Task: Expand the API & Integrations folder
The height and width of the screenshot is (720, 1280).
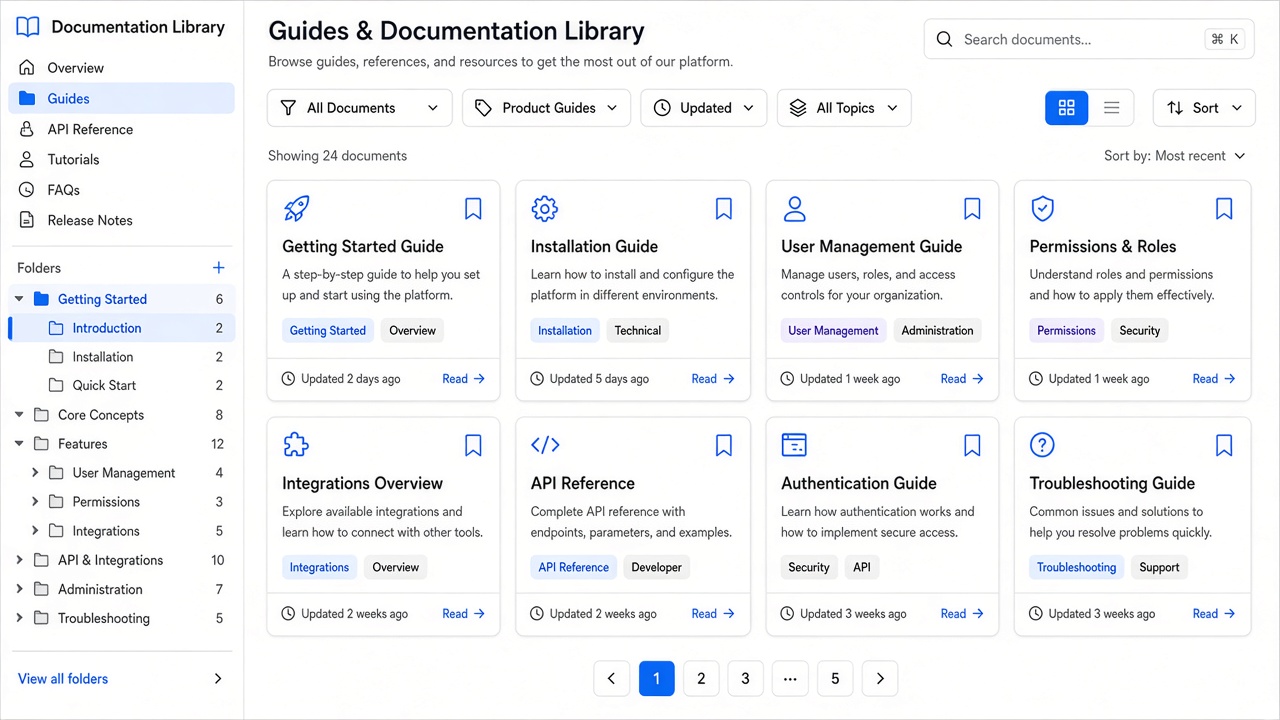Action: click(x=20, y=560)
